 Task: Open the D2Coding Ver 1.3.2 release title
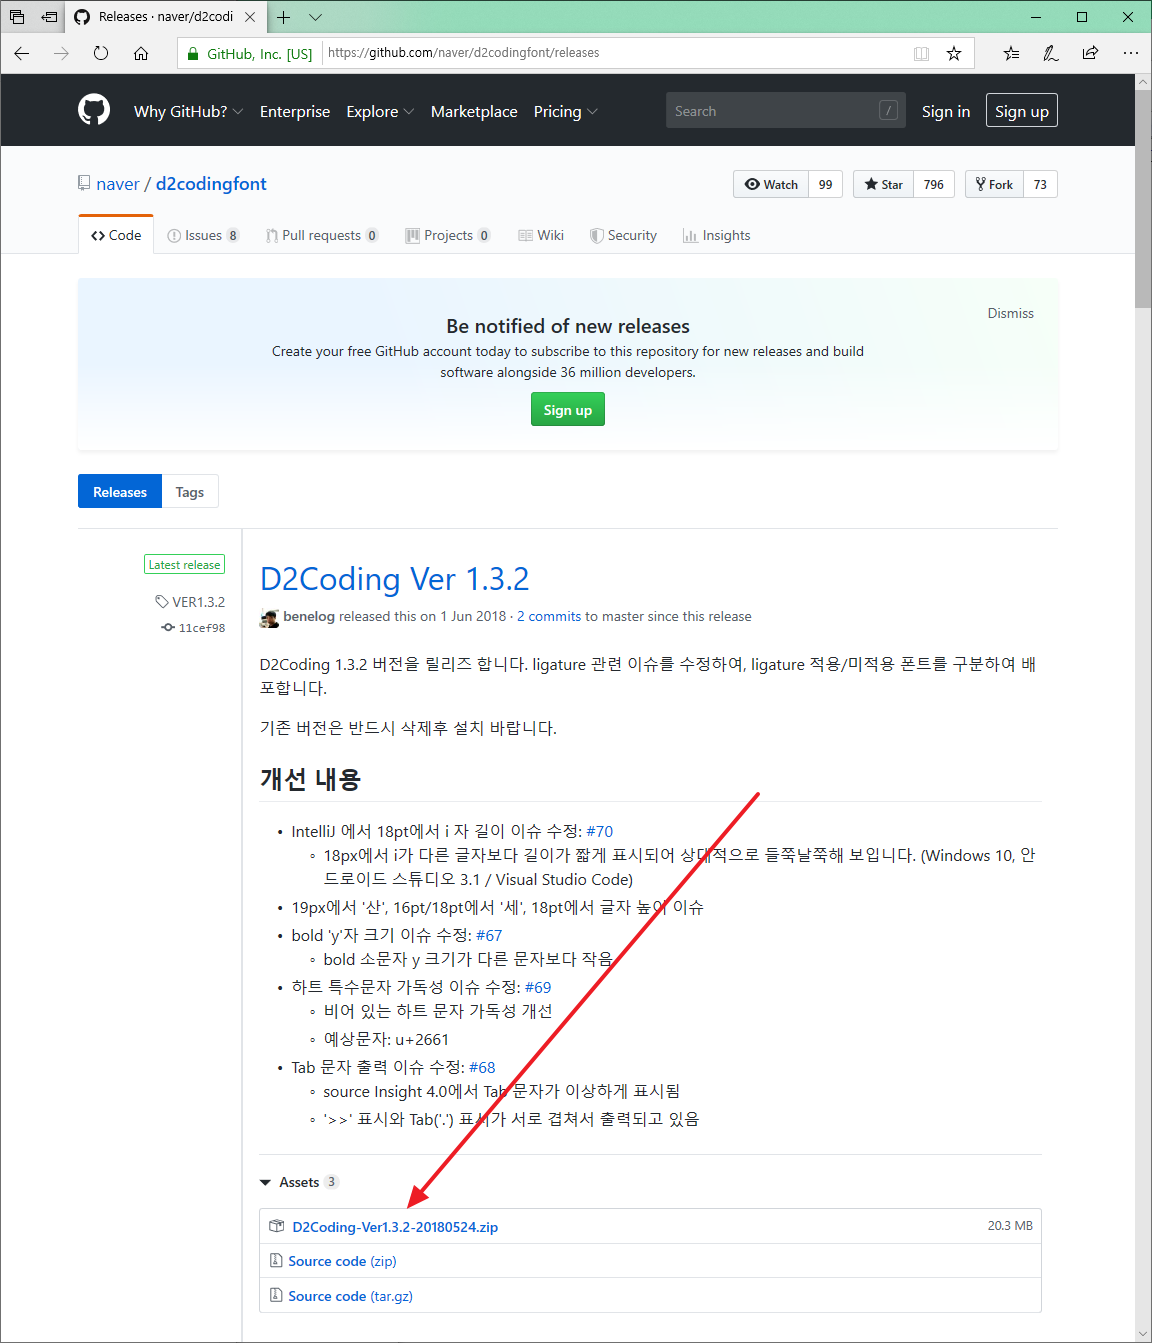394,579
